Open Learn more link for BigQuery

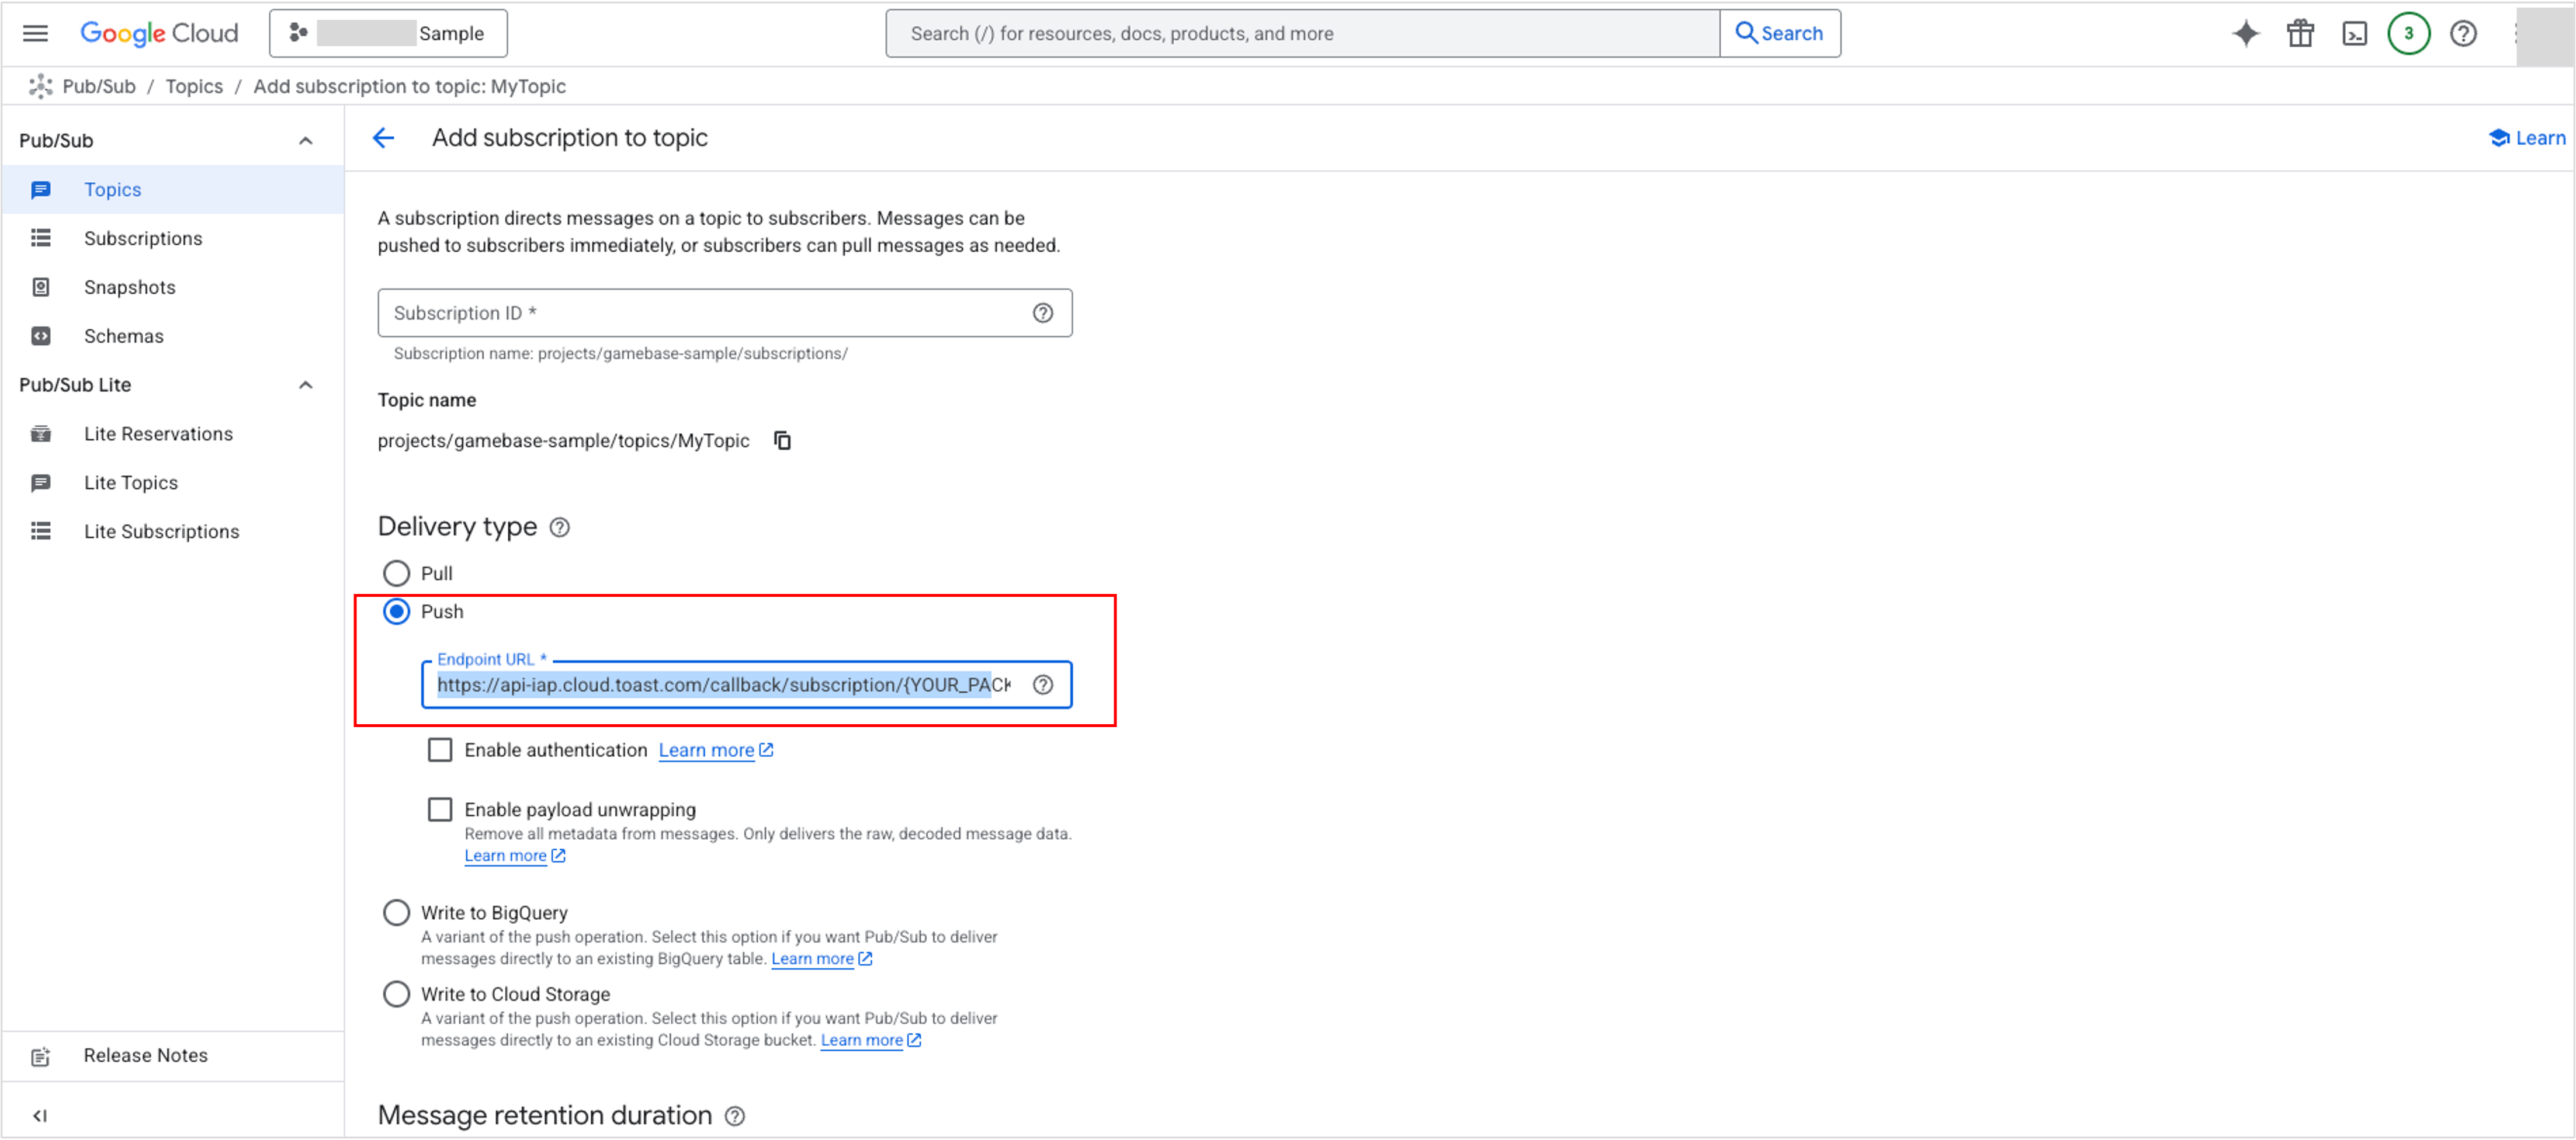(822, 960)
